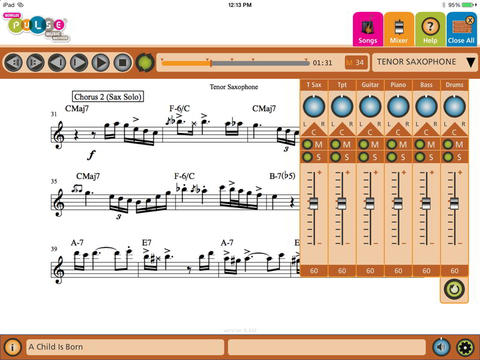The height and width of the screenshot is (360, 480).
Task: Click the empty field beside song title
Action: (x=327, y=347)
